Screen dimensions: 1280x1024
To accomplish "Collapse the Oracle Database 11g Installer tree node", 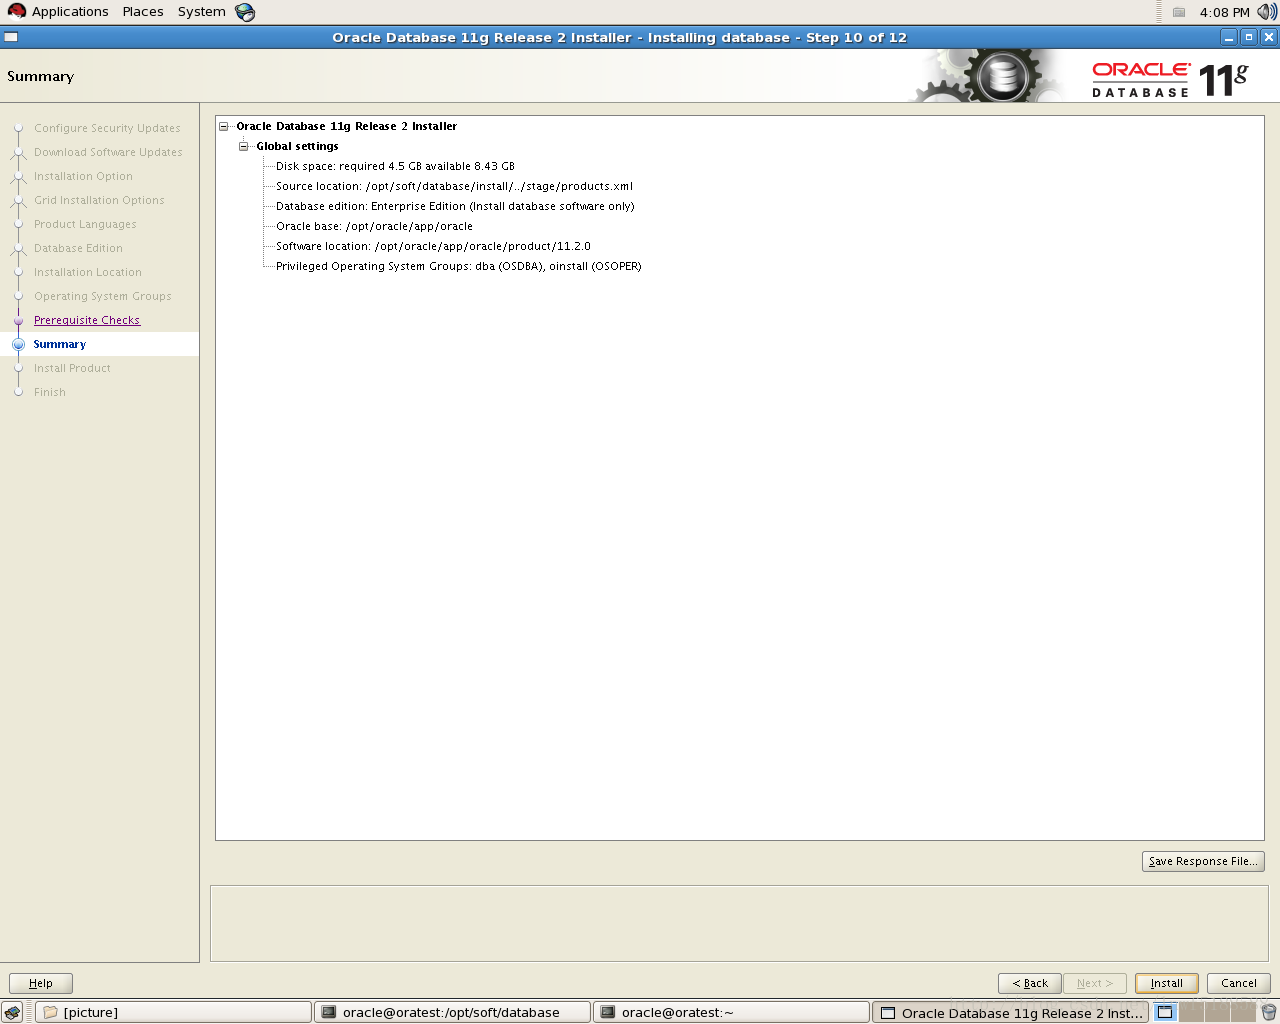I will click(x=224, y=127).
